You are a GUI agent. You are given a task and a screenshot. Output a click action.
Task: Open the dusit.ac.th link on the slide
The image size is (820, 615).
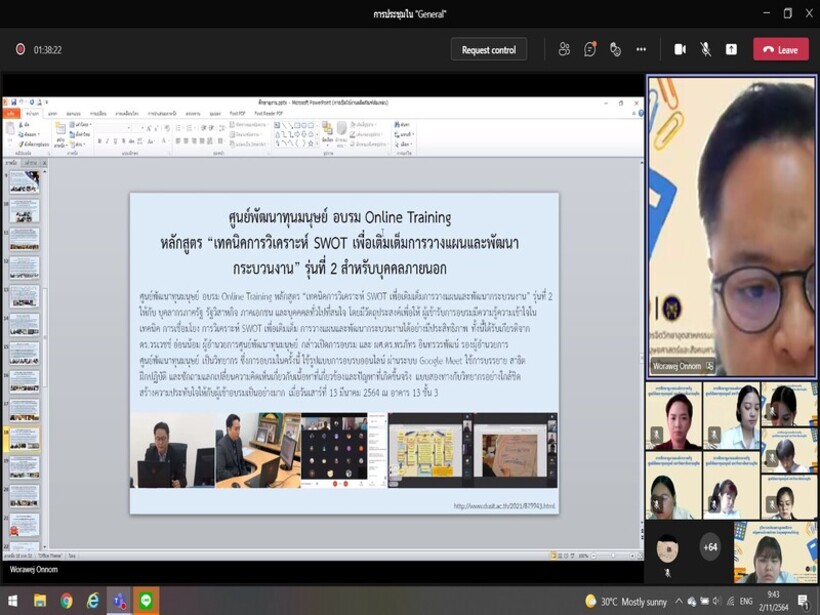pos(504,506)
